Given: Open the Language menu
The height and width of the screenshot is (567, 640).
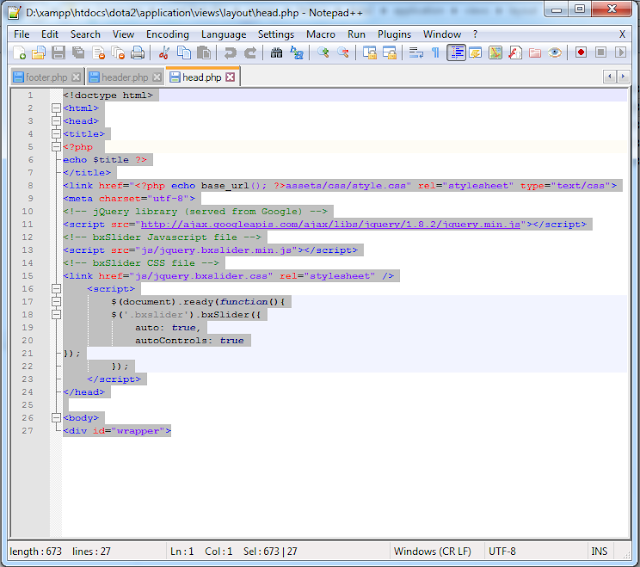Looking at the screenshot, I should [224, 34].
